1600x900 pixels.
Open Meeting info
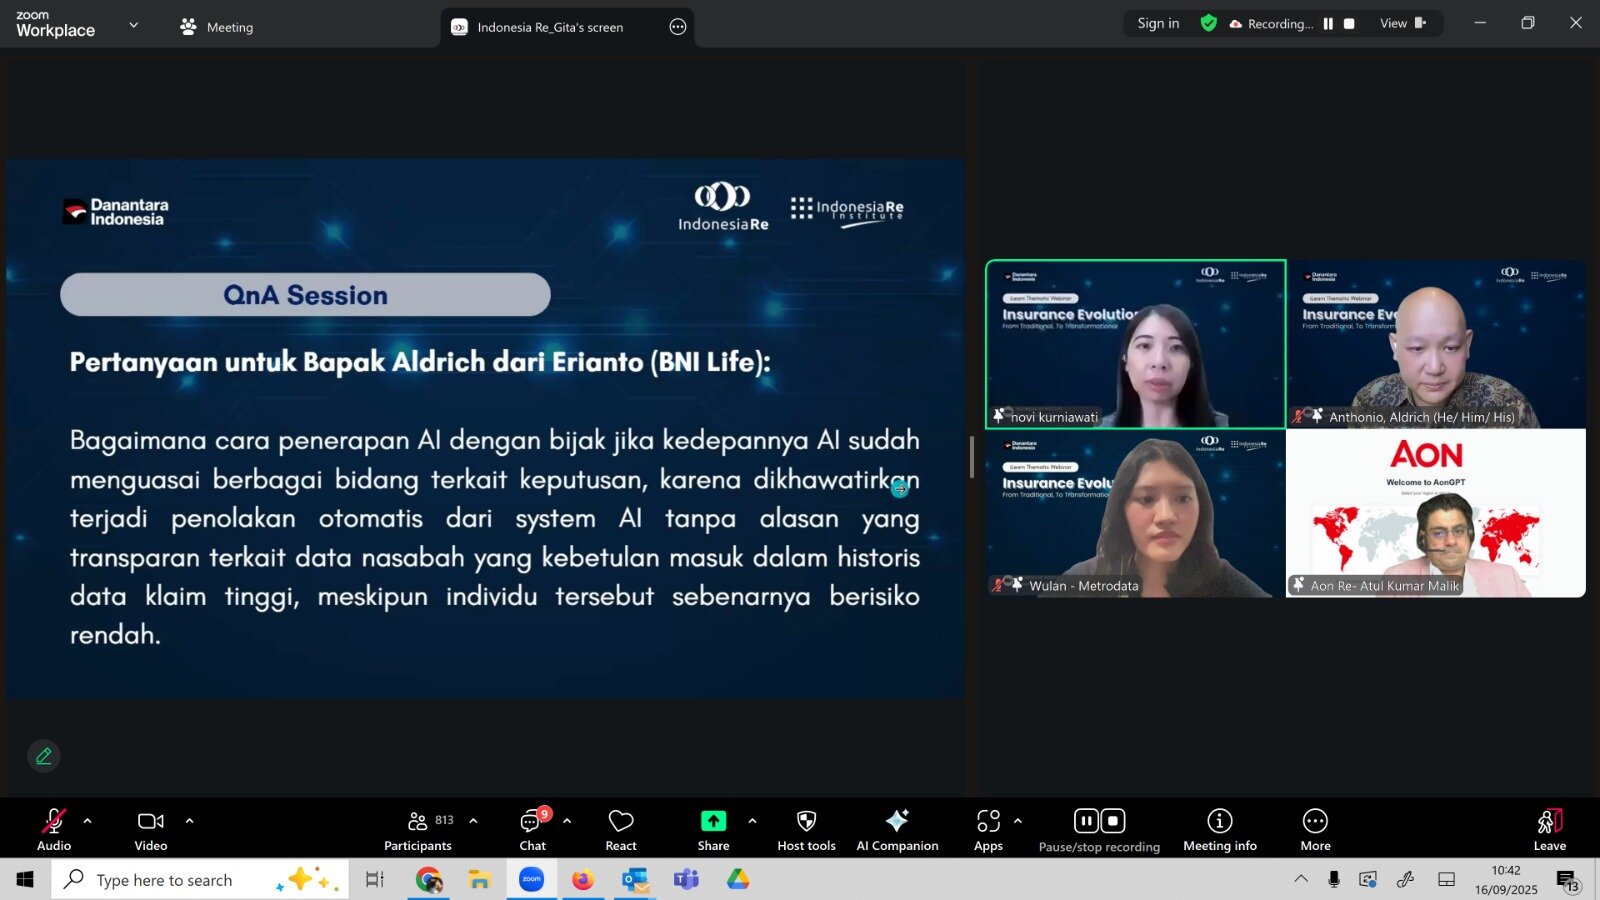1219,830
